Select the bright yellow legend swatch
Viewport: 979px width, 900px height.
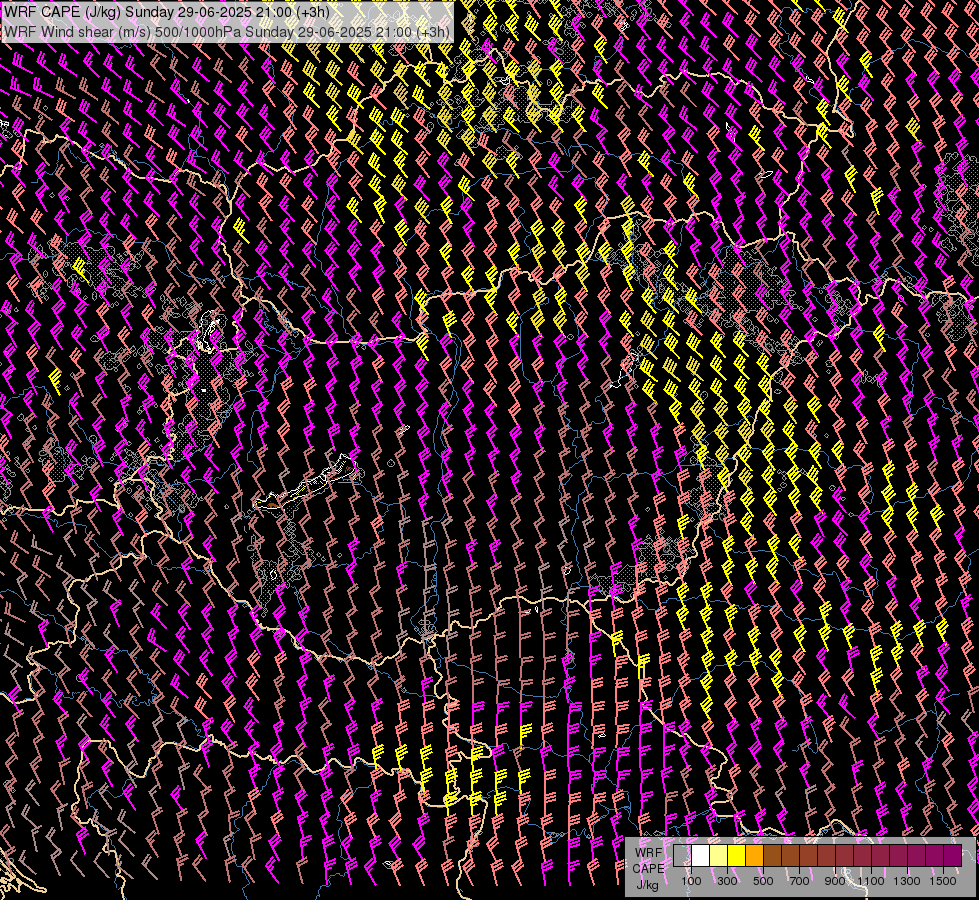737,855
